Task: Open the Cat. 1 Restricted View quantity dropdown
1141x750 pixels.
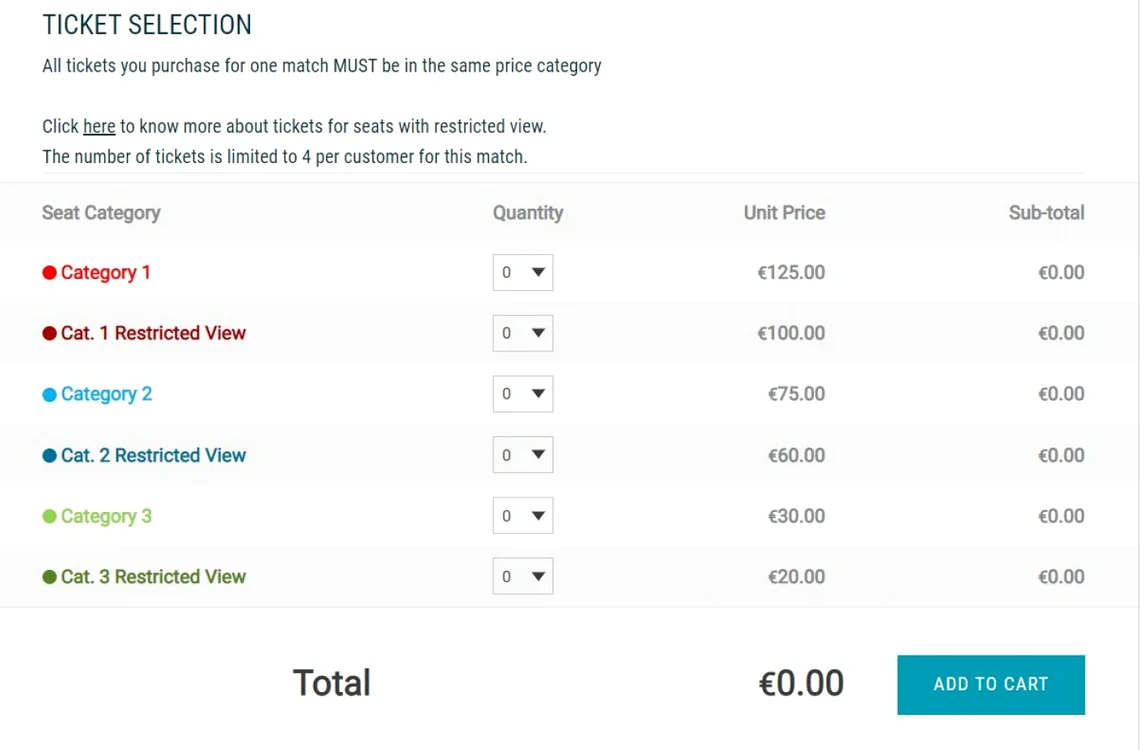Action: click(x=522, y=333)
